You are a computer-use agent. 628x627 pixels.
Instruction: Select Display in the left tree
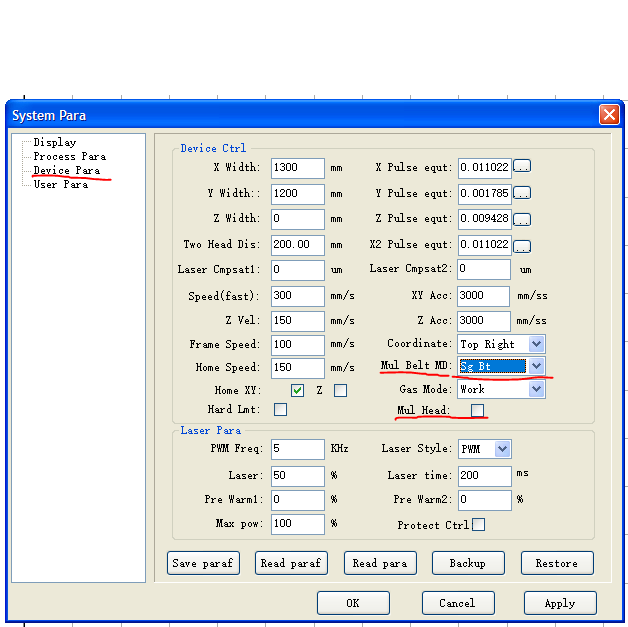pyautogui.click(x=54, y=143)
